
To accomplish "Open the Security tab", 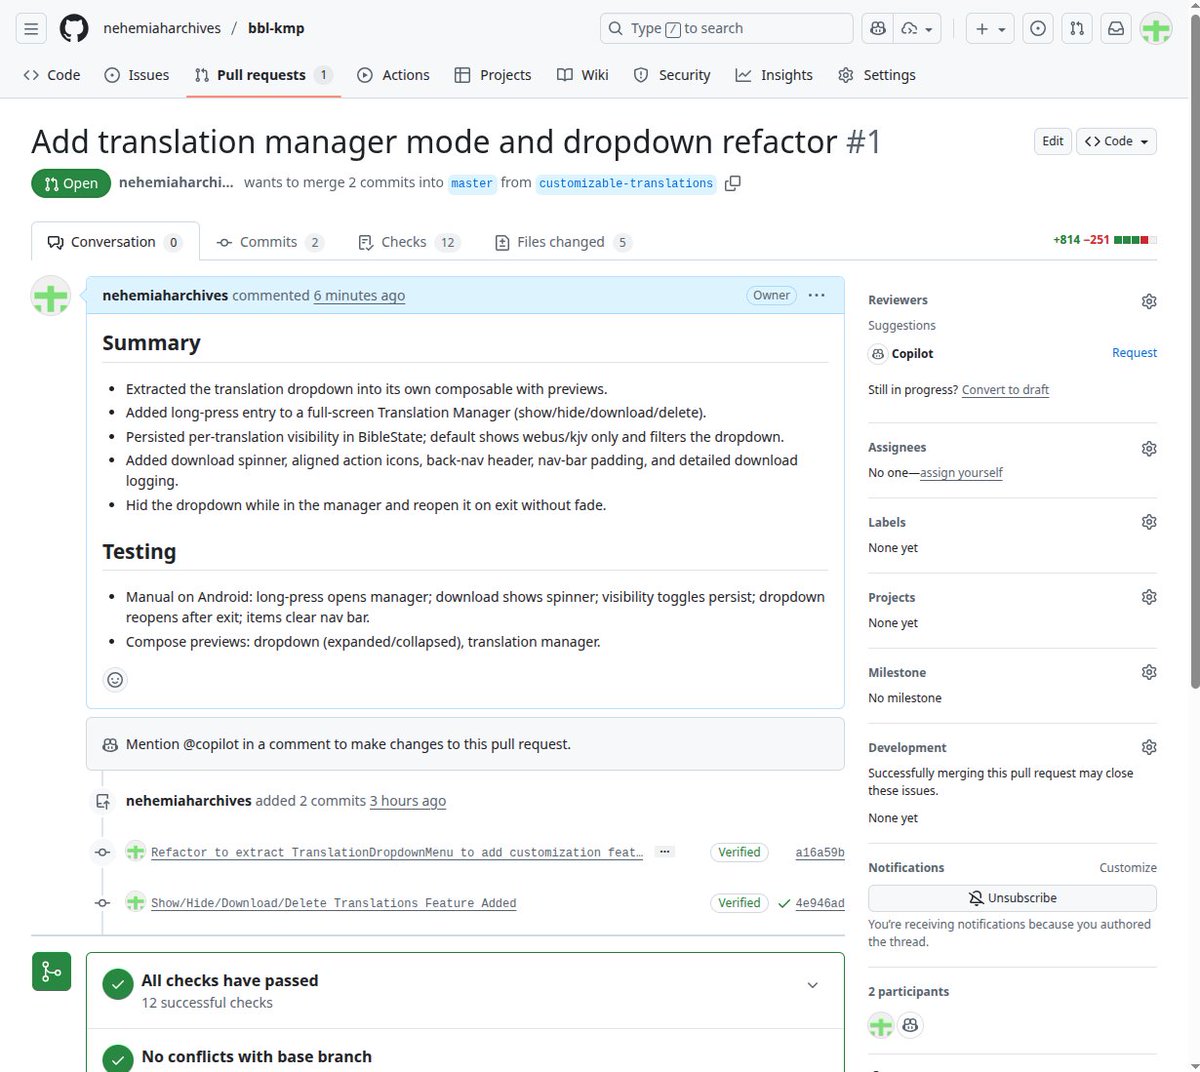I will tap(672, 75).
